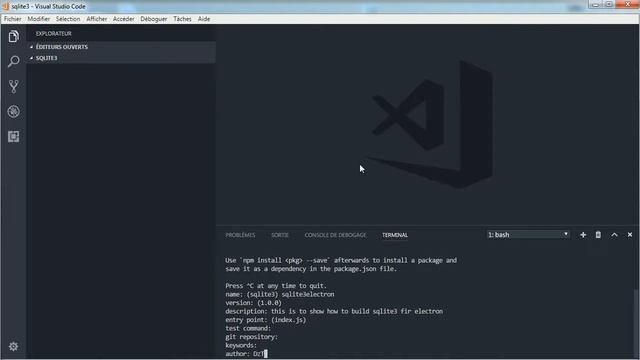Open the Sélection menu
Image resolution: width=640 pixels, height=360 pixels.
tap(68, 19)
